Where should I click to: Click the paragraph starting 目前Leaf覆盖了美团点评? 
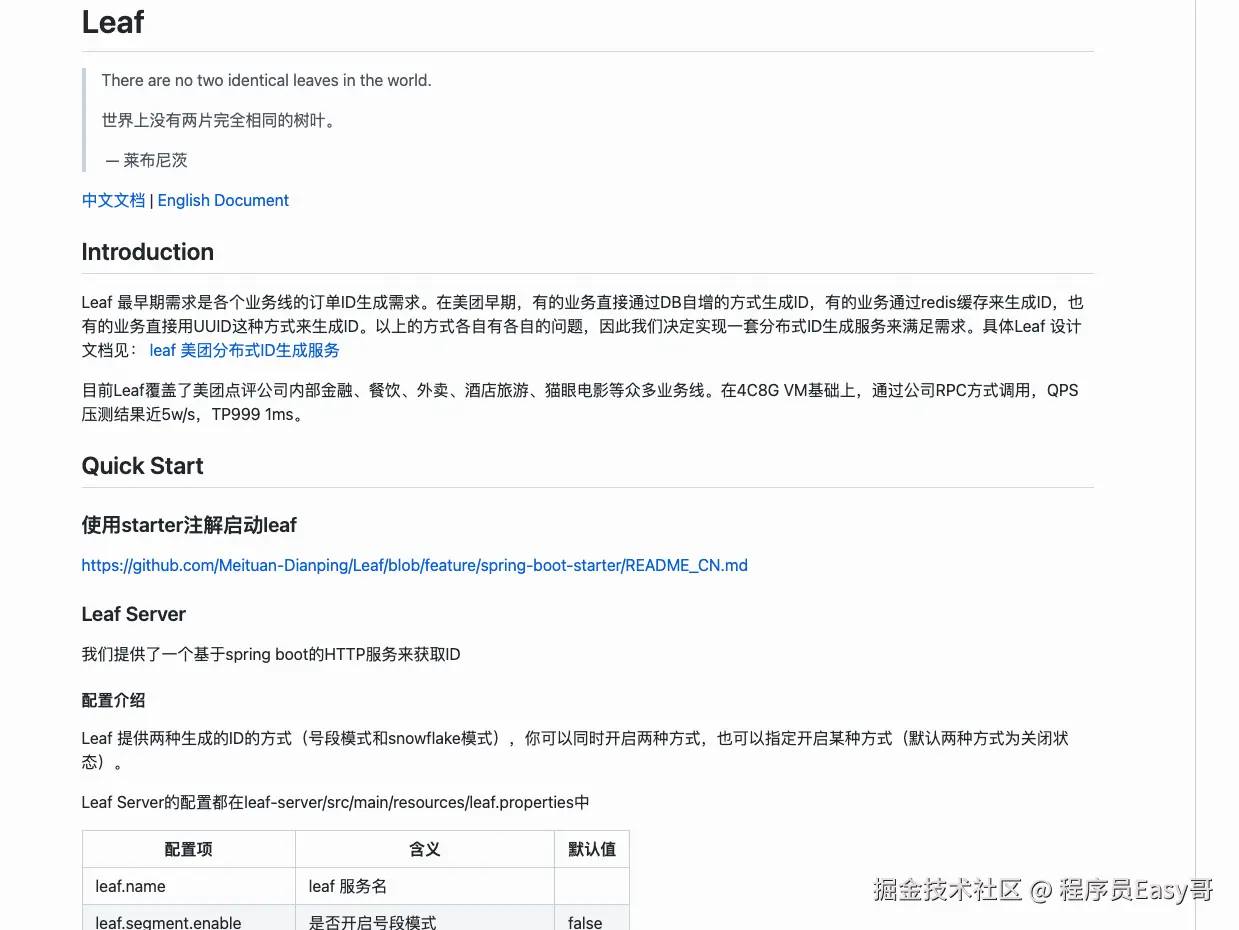(580, 402)
